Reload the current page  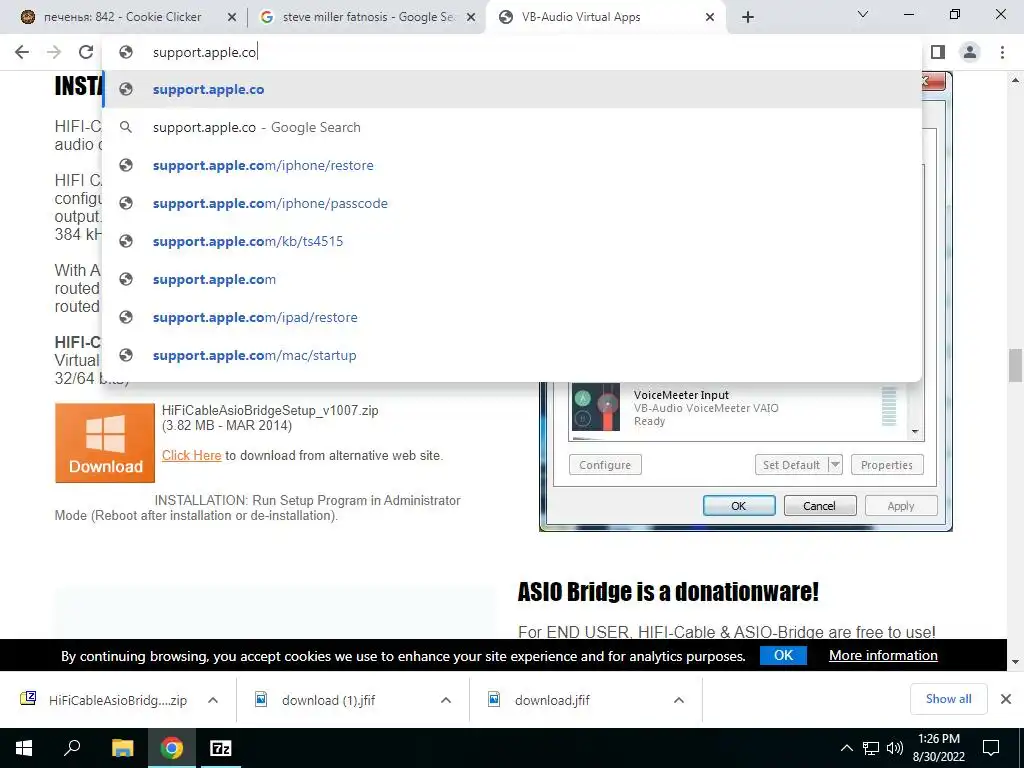[86, 52]
